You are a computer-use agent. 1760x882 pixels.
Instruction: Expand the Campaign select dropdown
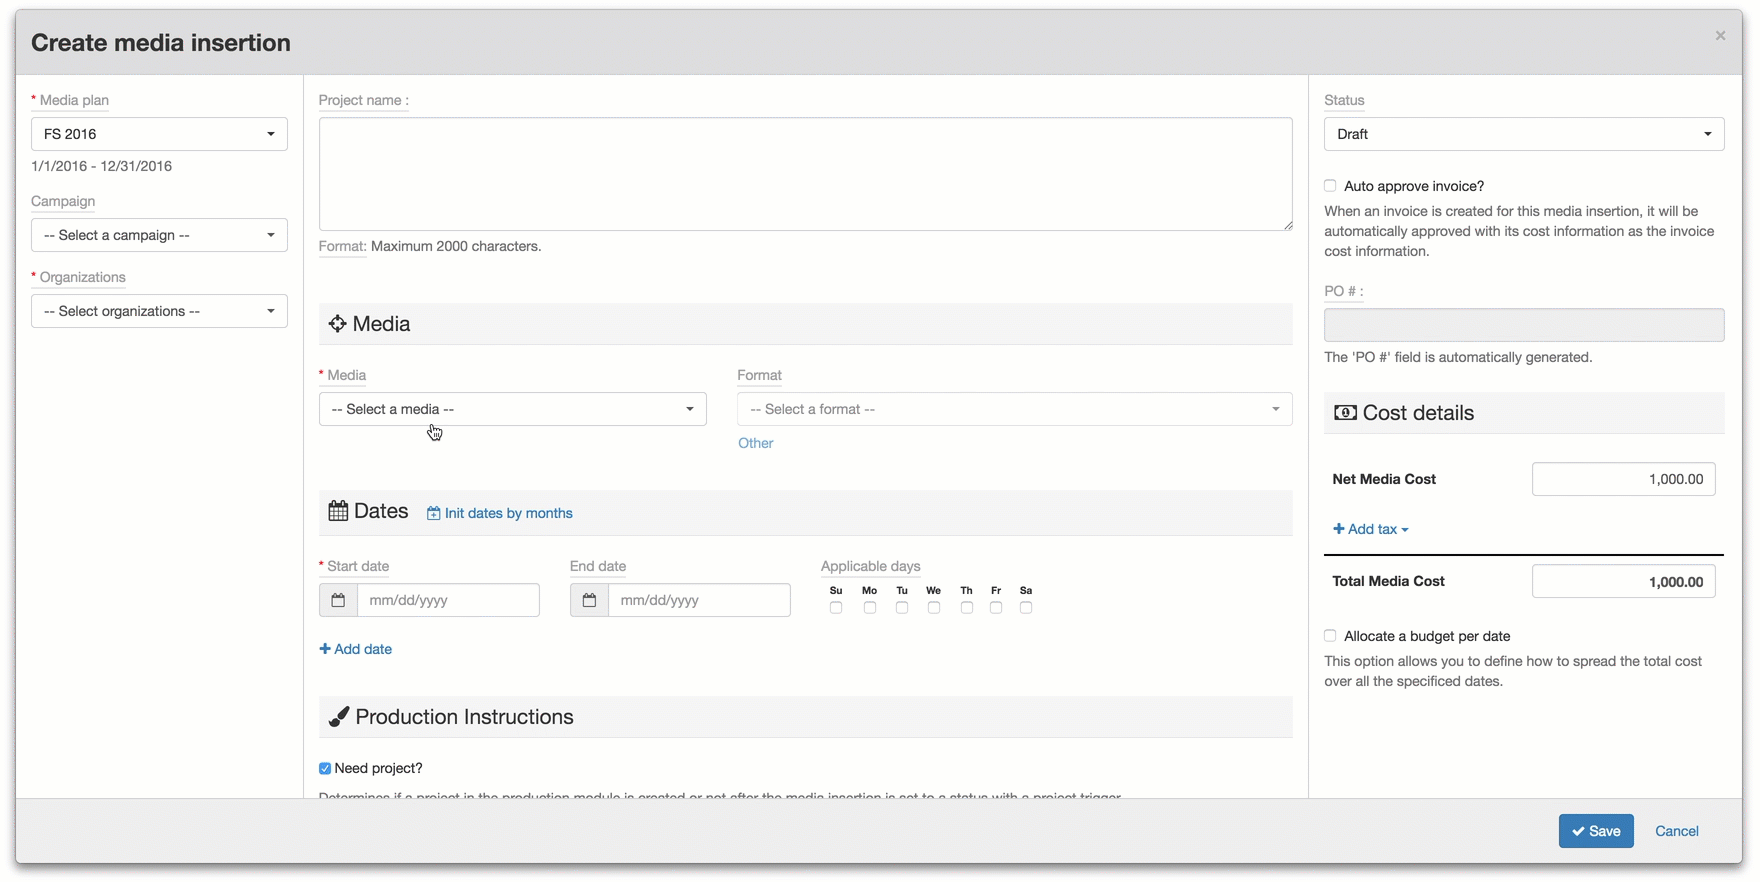159,235
